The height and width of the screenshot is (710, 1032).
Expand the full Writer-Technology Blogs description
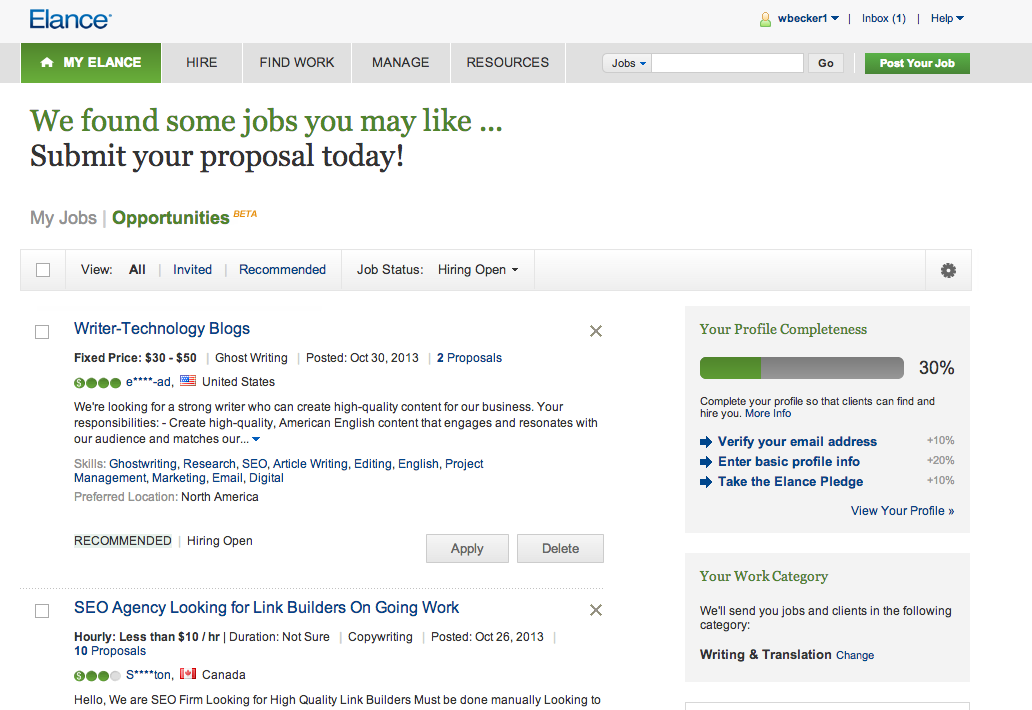pos(256,439)
